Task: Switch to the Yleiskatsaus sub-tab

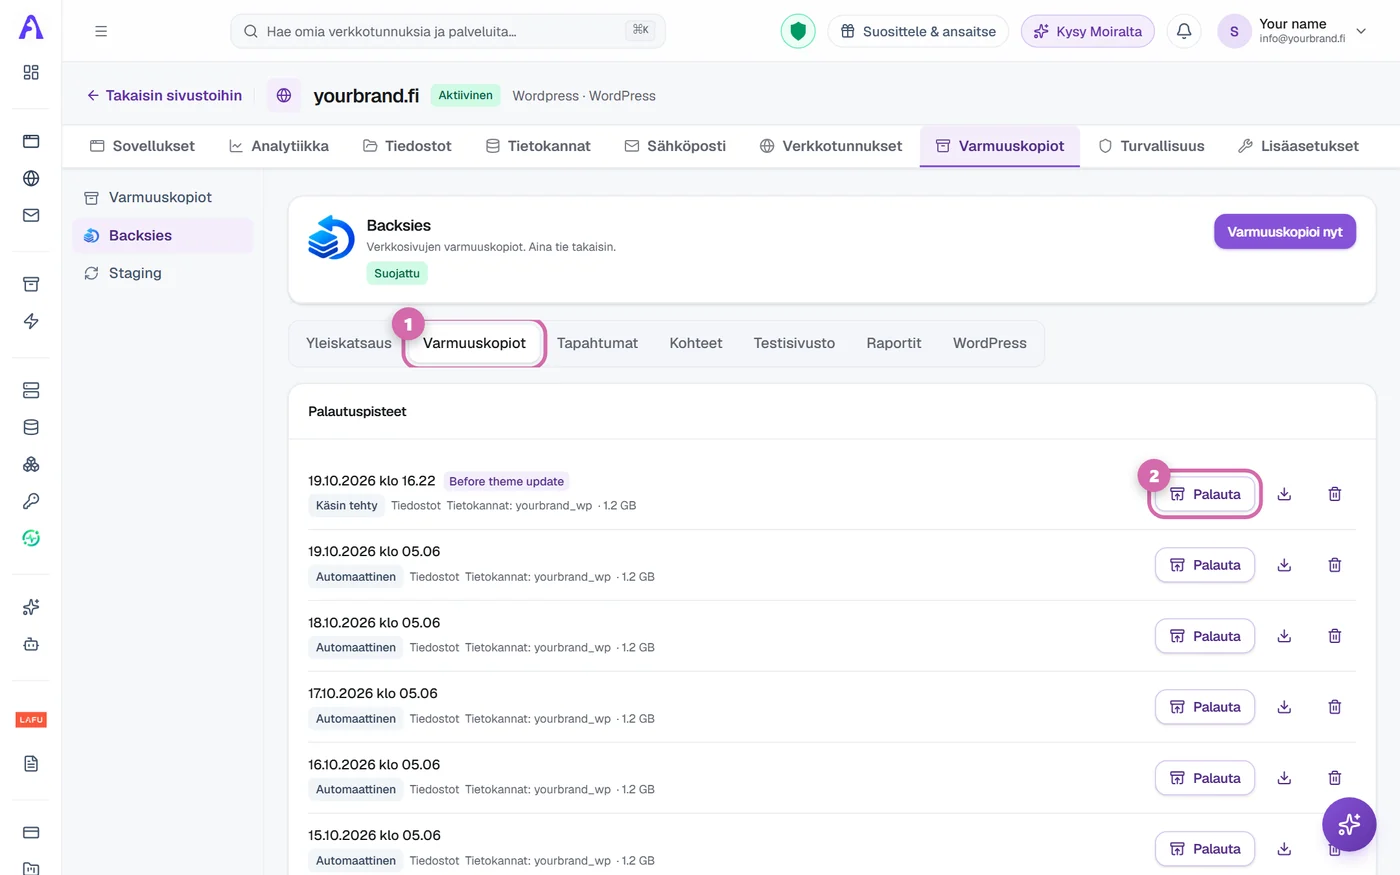Action: (349, 343)
